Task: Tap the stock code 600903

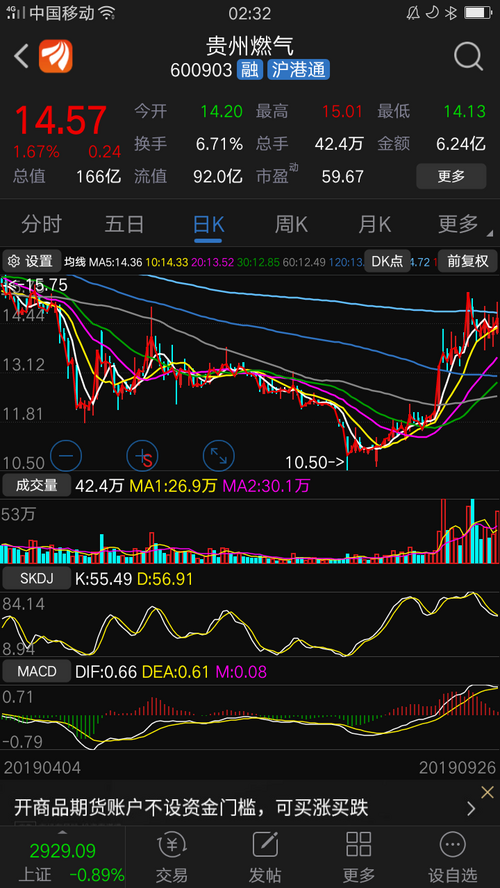Action: click(x=201, y=70)
